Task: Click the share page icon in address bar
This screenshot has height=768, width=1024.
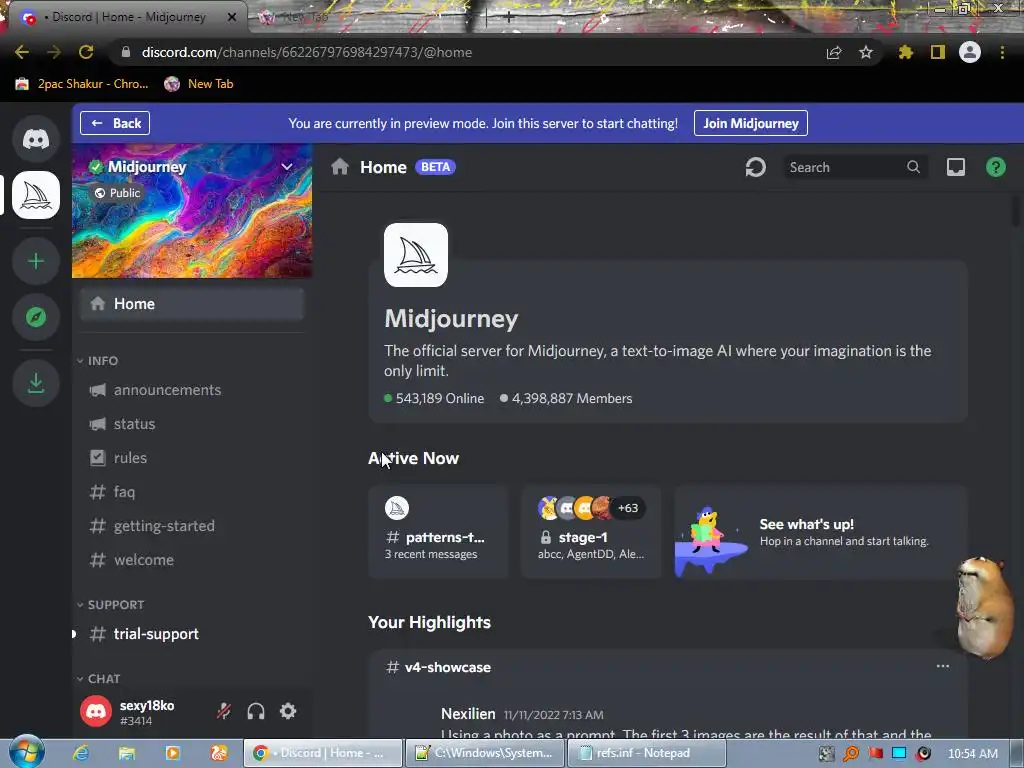Action: [x=833, y=52]
